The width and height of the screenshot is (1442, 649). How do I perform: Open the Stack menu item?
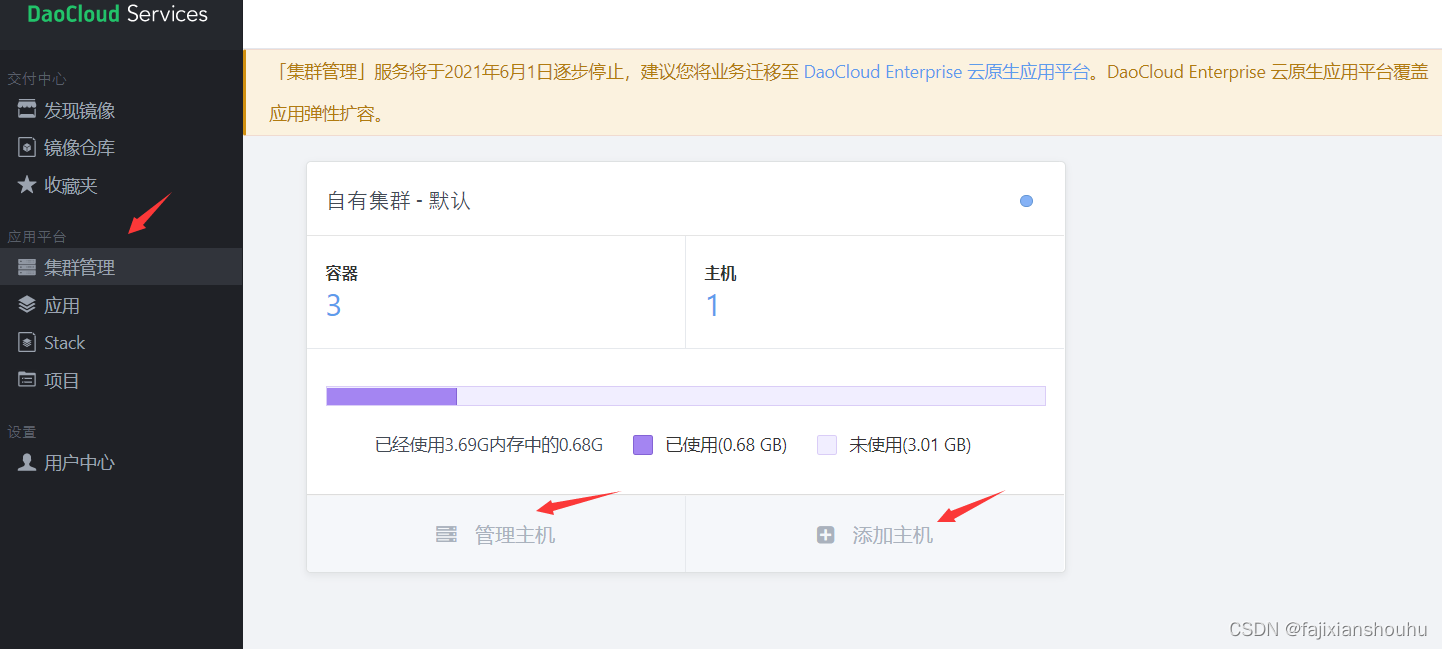coord(121,342)
